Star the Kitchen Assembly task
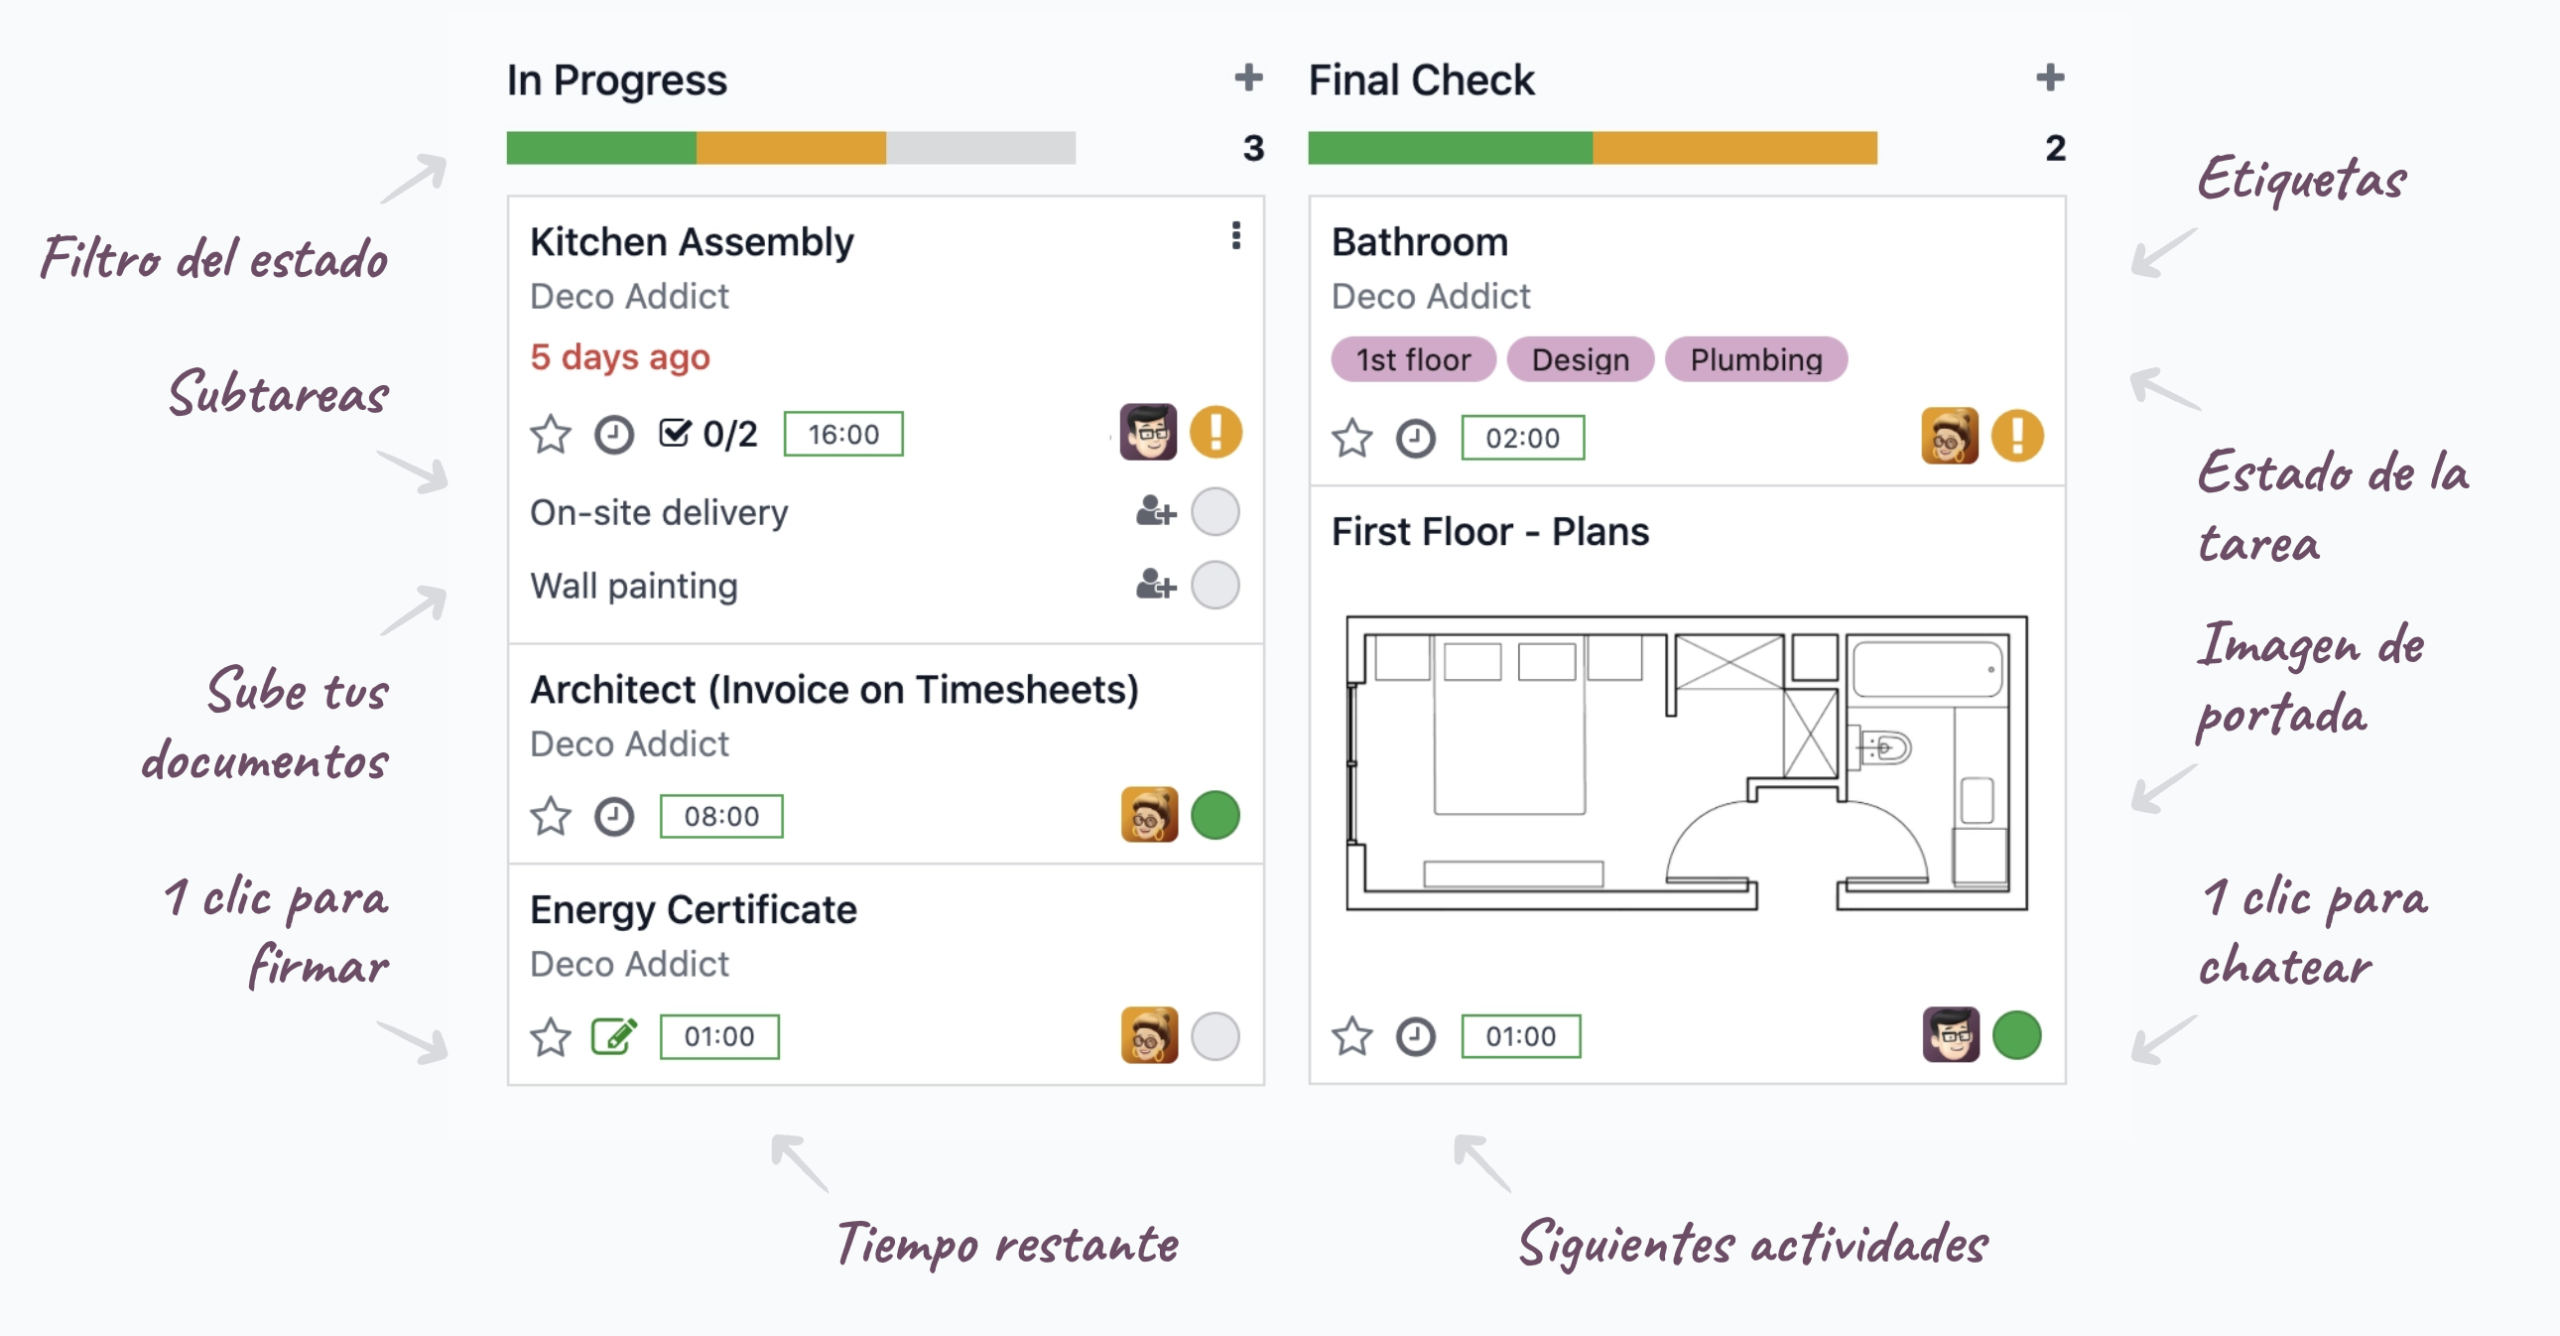Image resolution: width=2560 pixels, height=1336 pixels. [550, 435]
